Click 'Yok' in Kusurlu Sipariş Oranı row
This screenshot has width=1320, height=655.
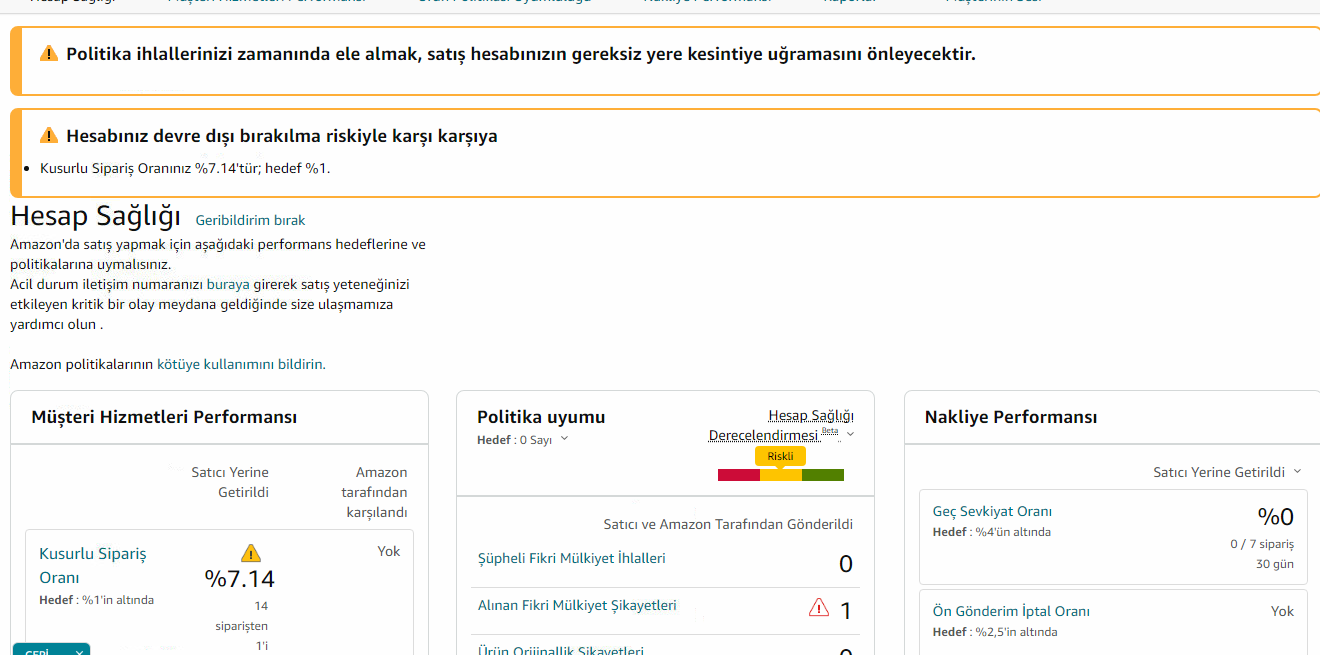pos(389,551)
